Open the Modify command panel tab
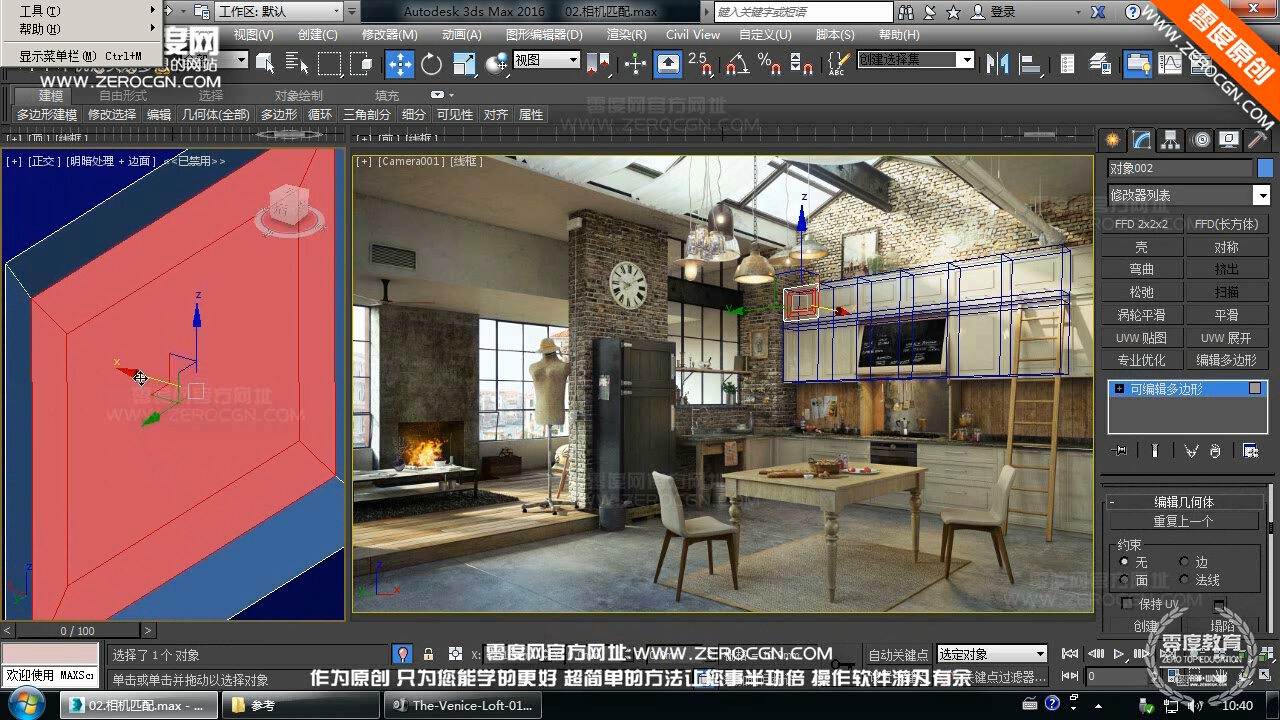Viewport: 1280px width, 720px height. click(1141, 140)
